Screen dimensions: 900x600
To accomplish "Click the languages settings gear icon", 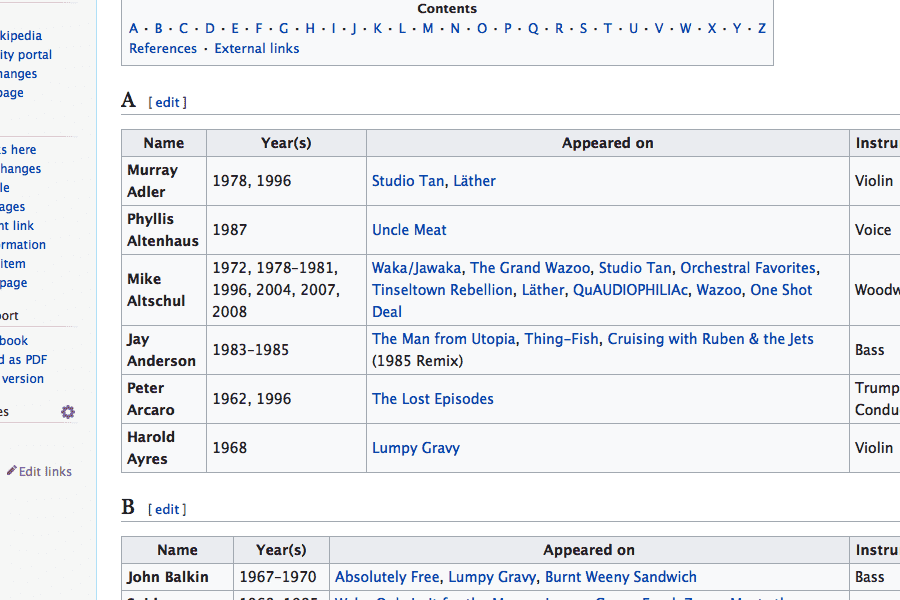I will (x=68, y=412).
